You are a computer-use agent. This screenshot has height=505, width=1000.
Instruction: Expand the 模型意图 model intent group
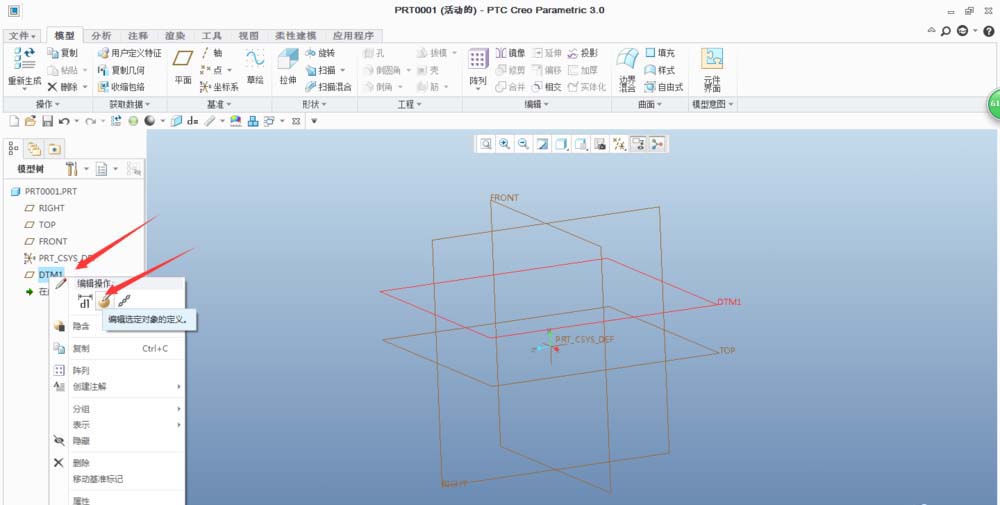tap(712, 104)
